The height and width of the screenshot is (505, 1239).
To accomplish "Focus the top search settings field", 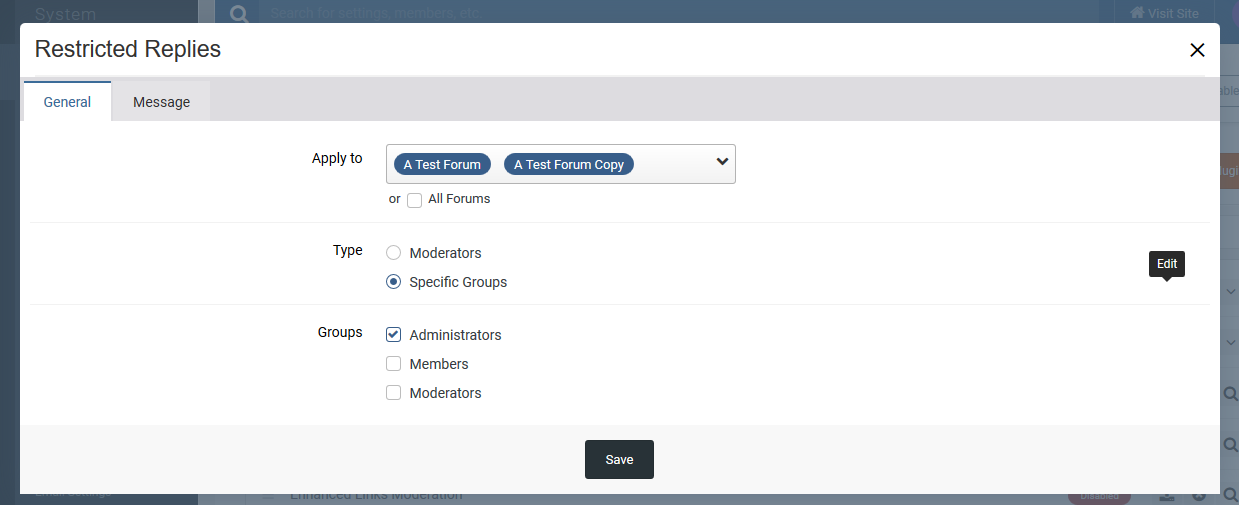I will (x=680, y=14).
